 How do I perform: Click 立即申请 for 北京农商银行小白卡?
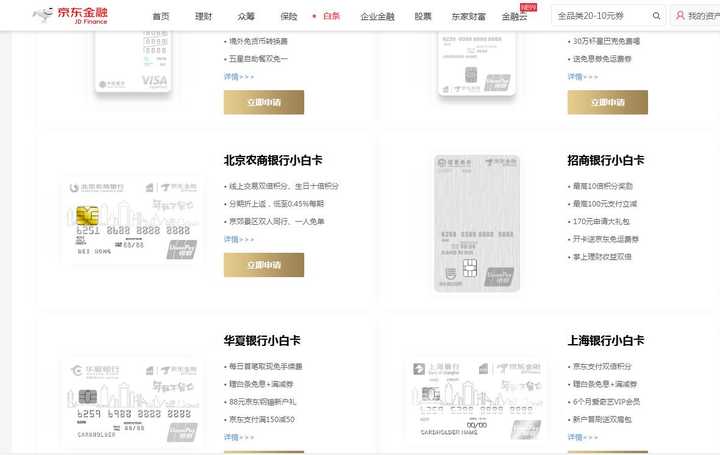[x=264, y=265]
